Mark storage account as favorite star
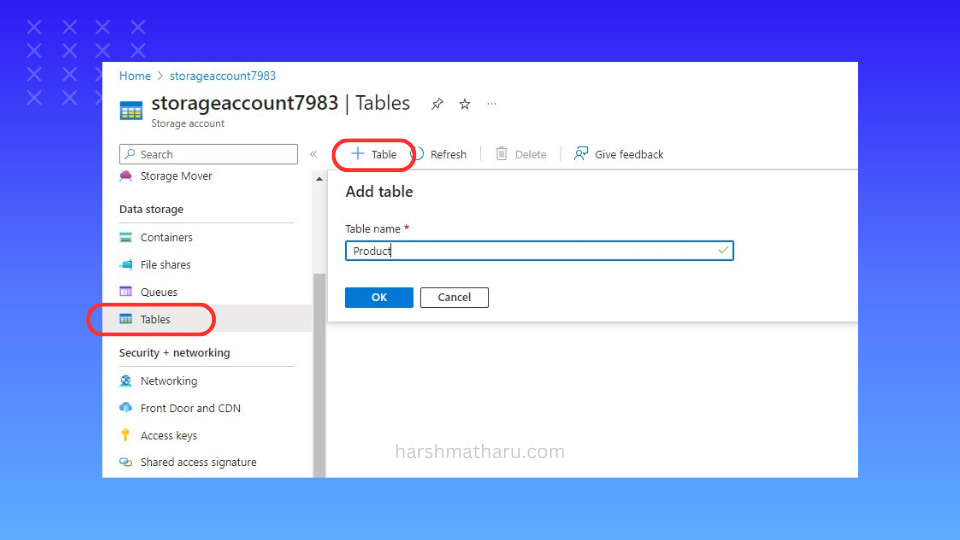This screenshot has height=540, width=960. coord(465,104)
